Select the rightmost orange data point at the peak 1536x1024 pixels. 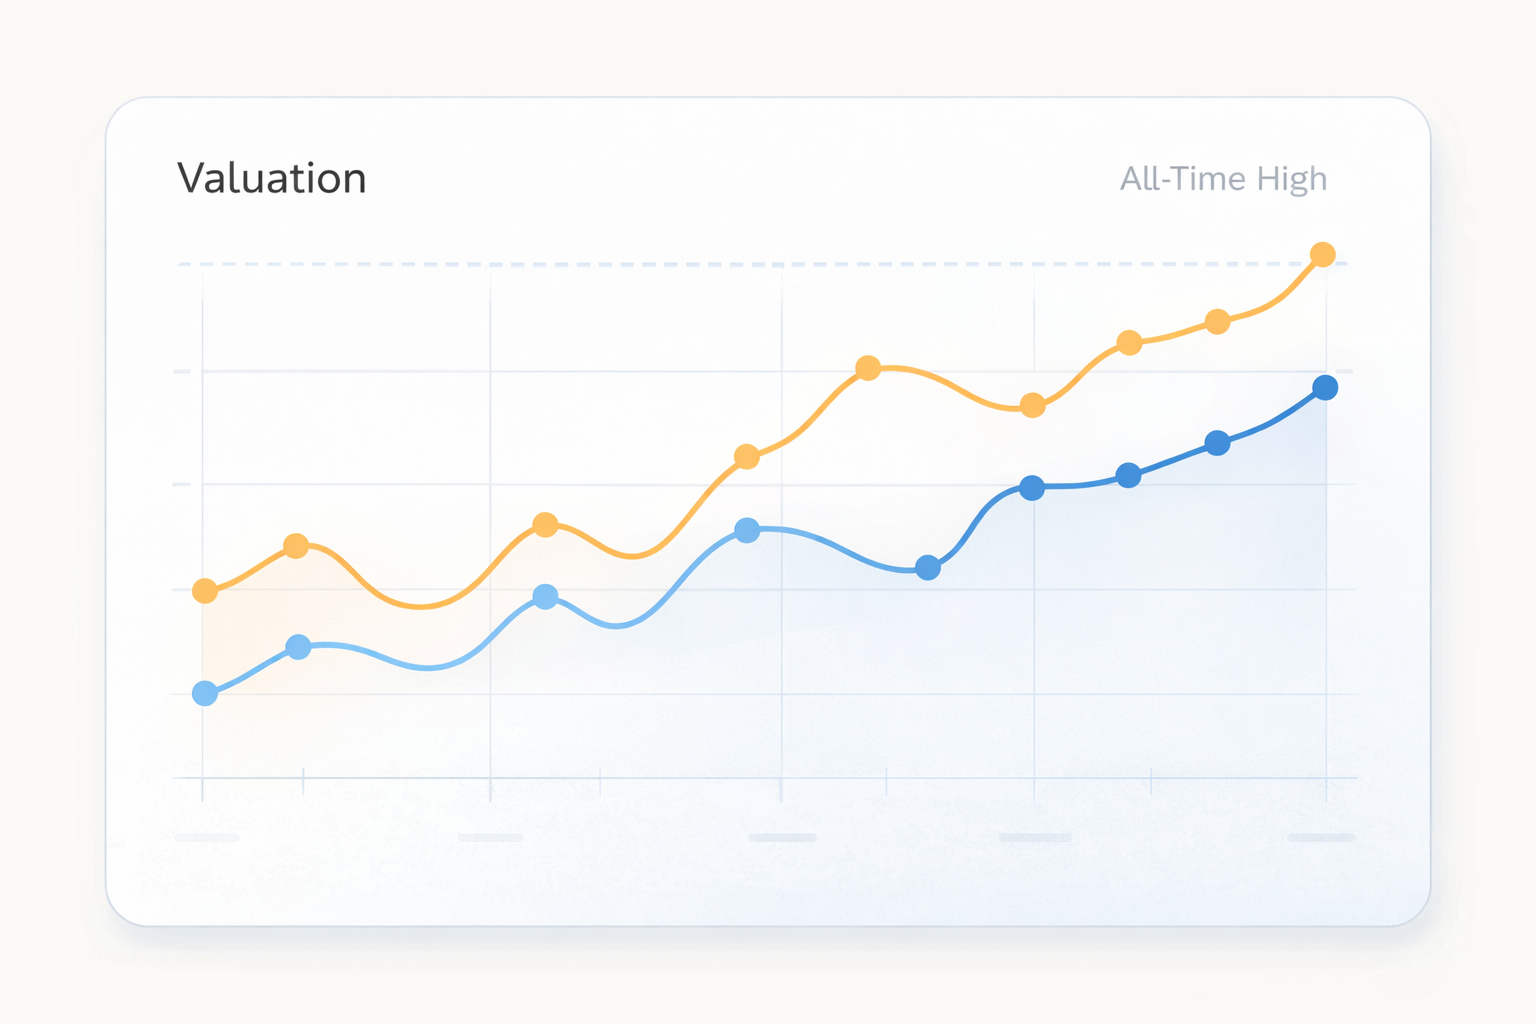pos(1322,255)
